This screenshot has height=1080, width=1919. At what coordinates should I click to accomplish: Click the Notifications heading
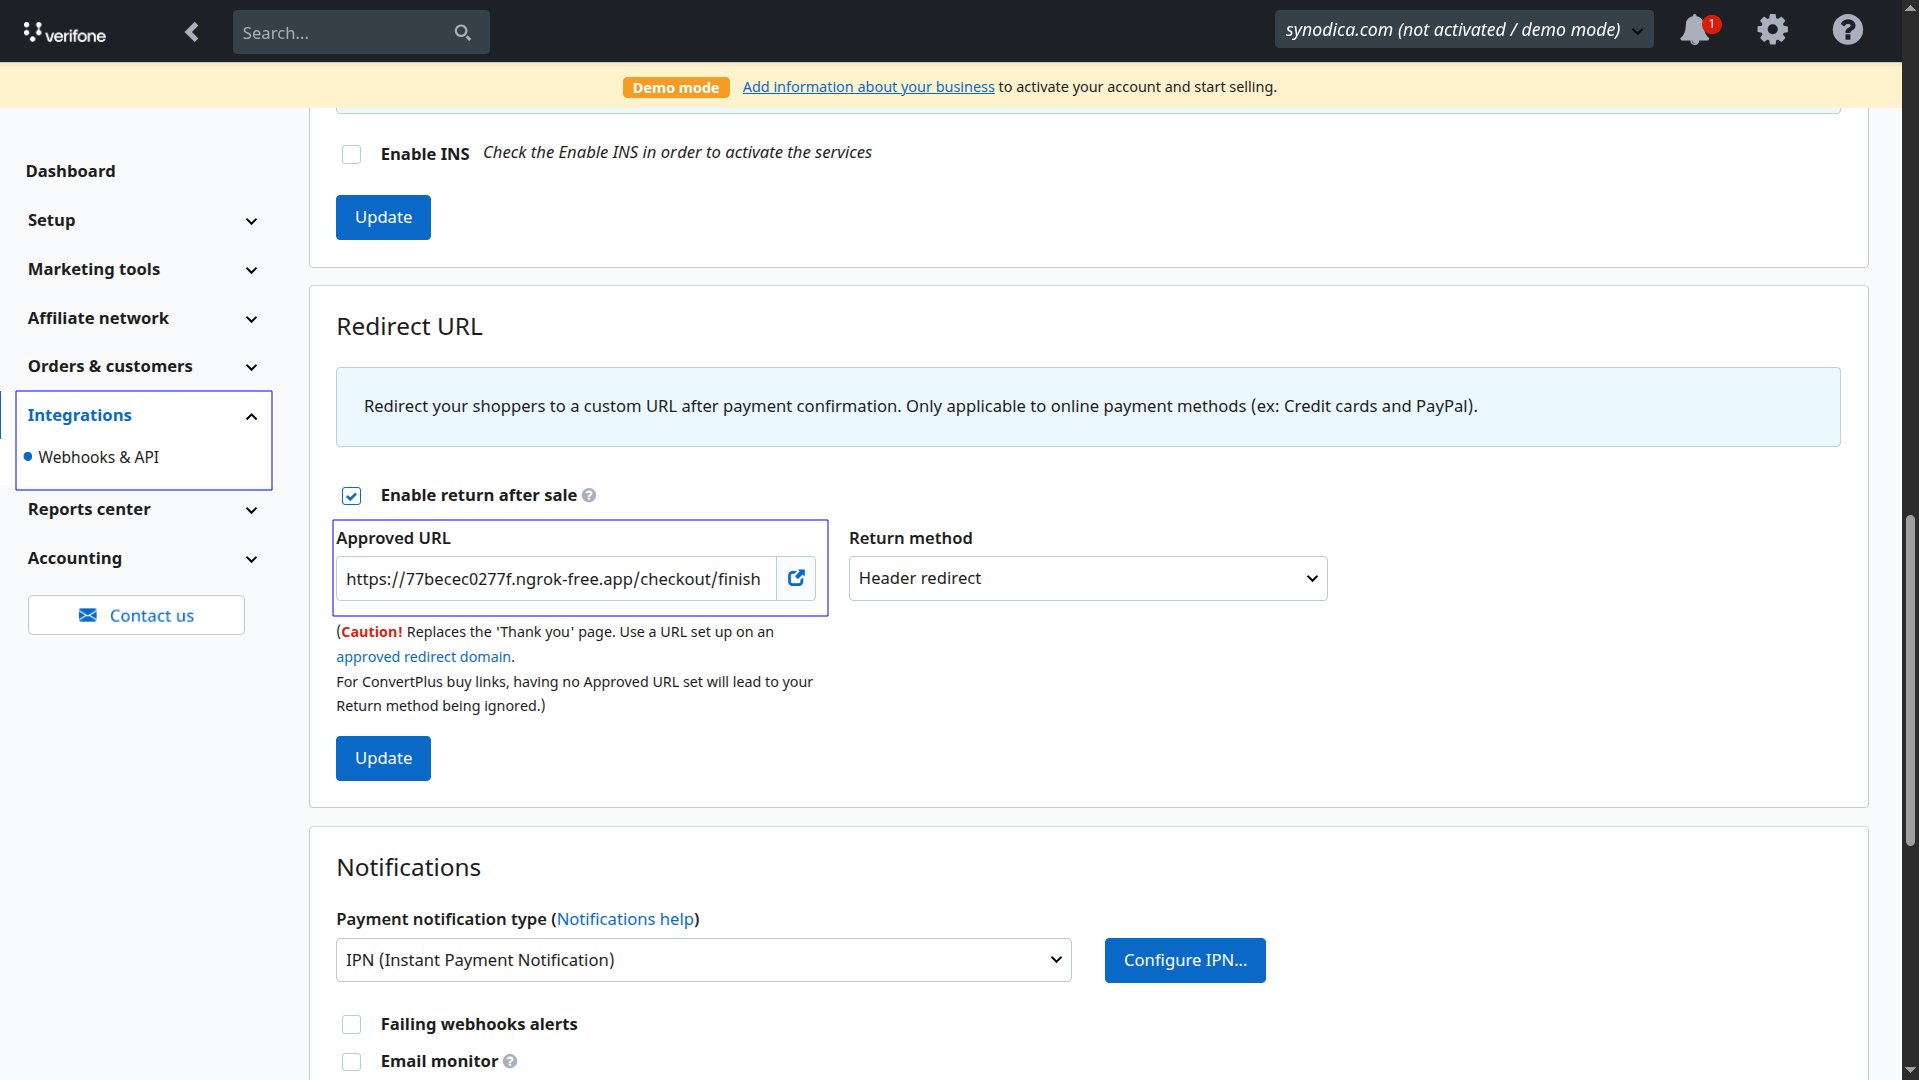(408, 868)
